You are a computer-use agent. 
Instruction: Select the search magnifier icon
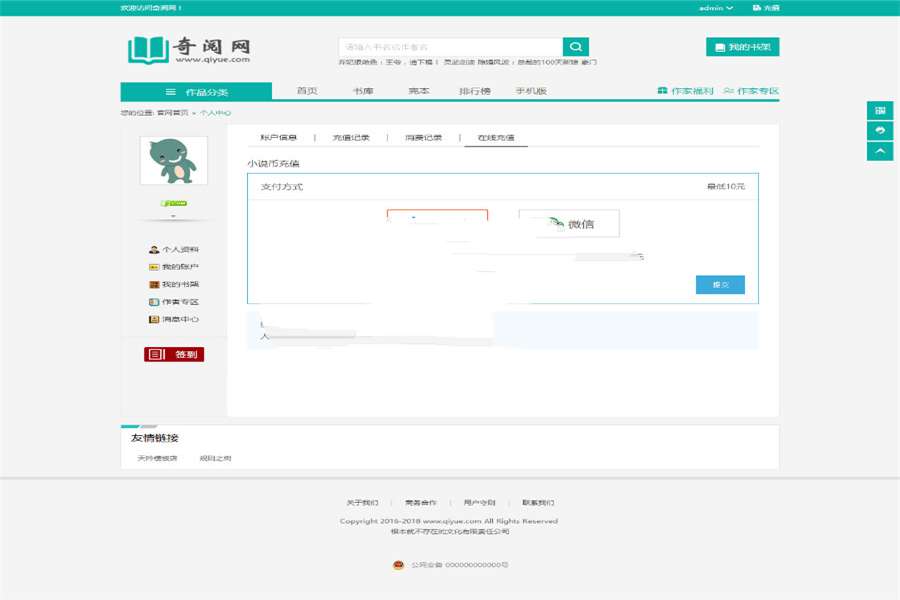pos(573,45)
